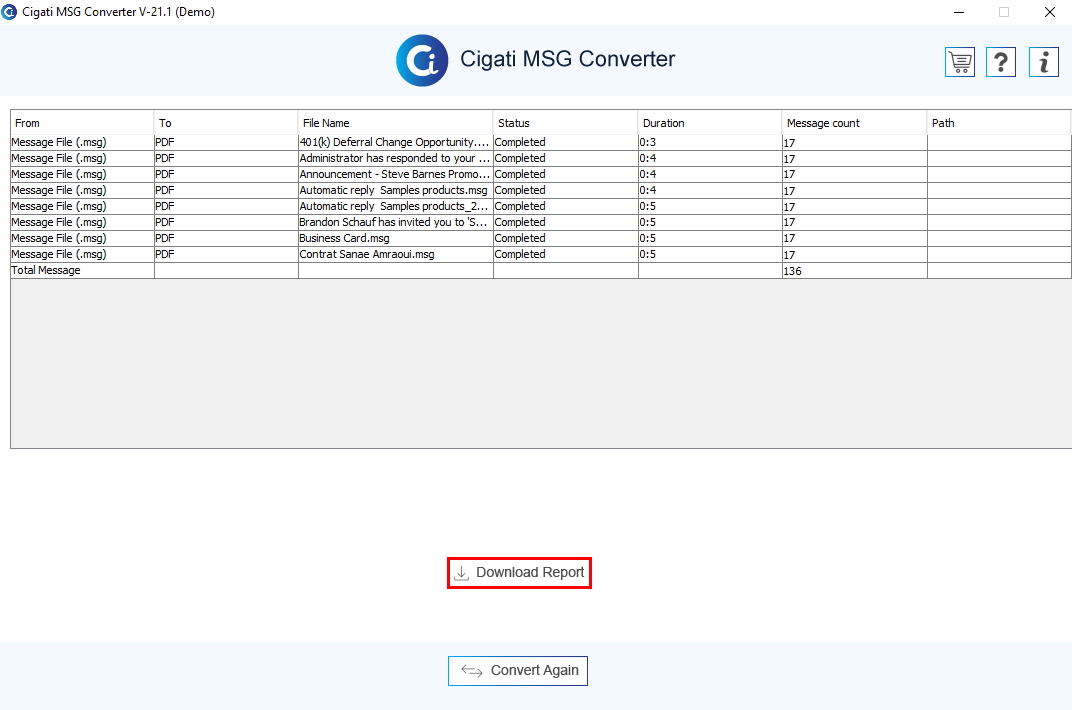The width and height of the screenshot is (1072, 710).
Task: Click the 'Total Message' row label
Action: (x=46, y=270)
